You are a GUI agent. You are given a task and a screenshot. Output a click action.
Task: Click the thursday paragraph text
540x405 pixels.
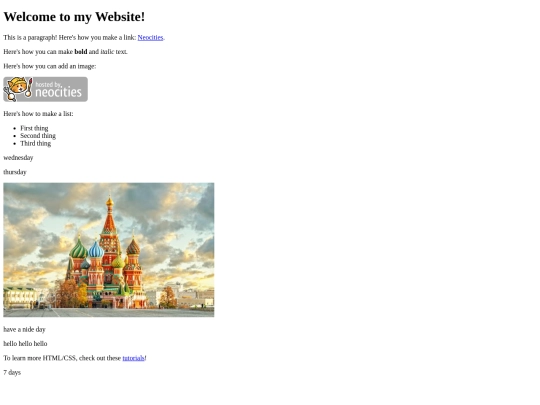point(15,172)
